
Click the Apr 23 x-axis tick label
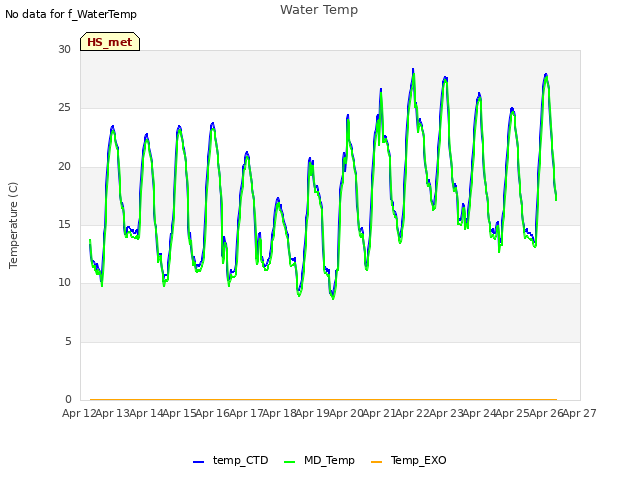click(446, 413)
